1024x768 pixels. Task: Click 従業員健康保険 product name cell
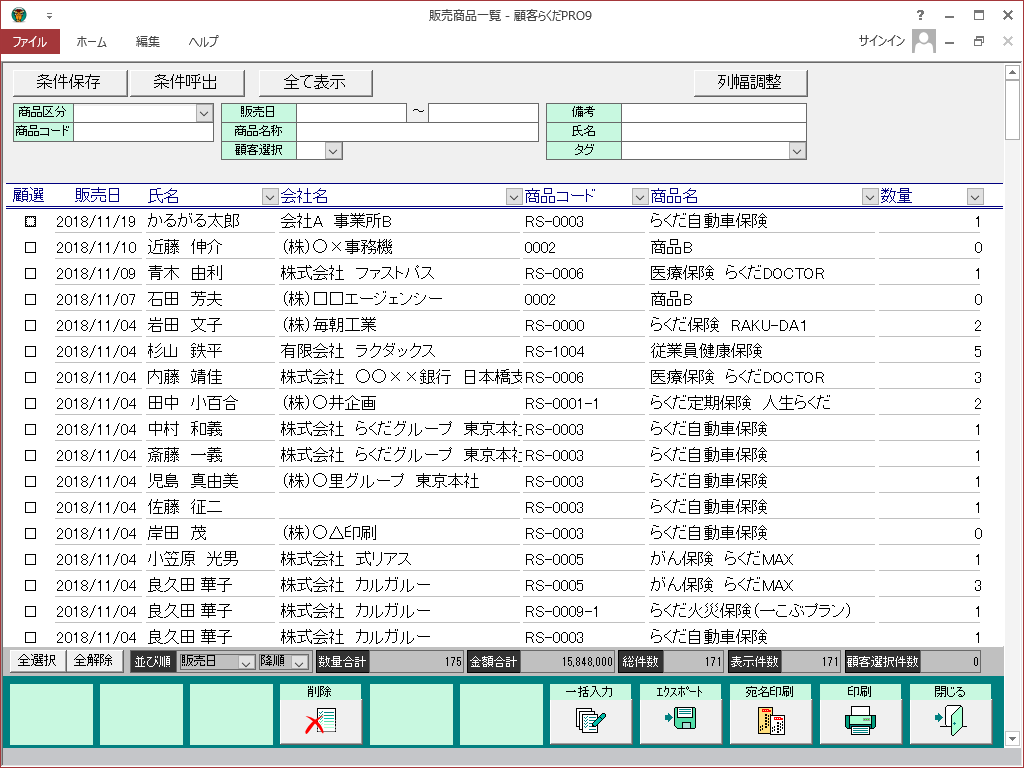761,351
